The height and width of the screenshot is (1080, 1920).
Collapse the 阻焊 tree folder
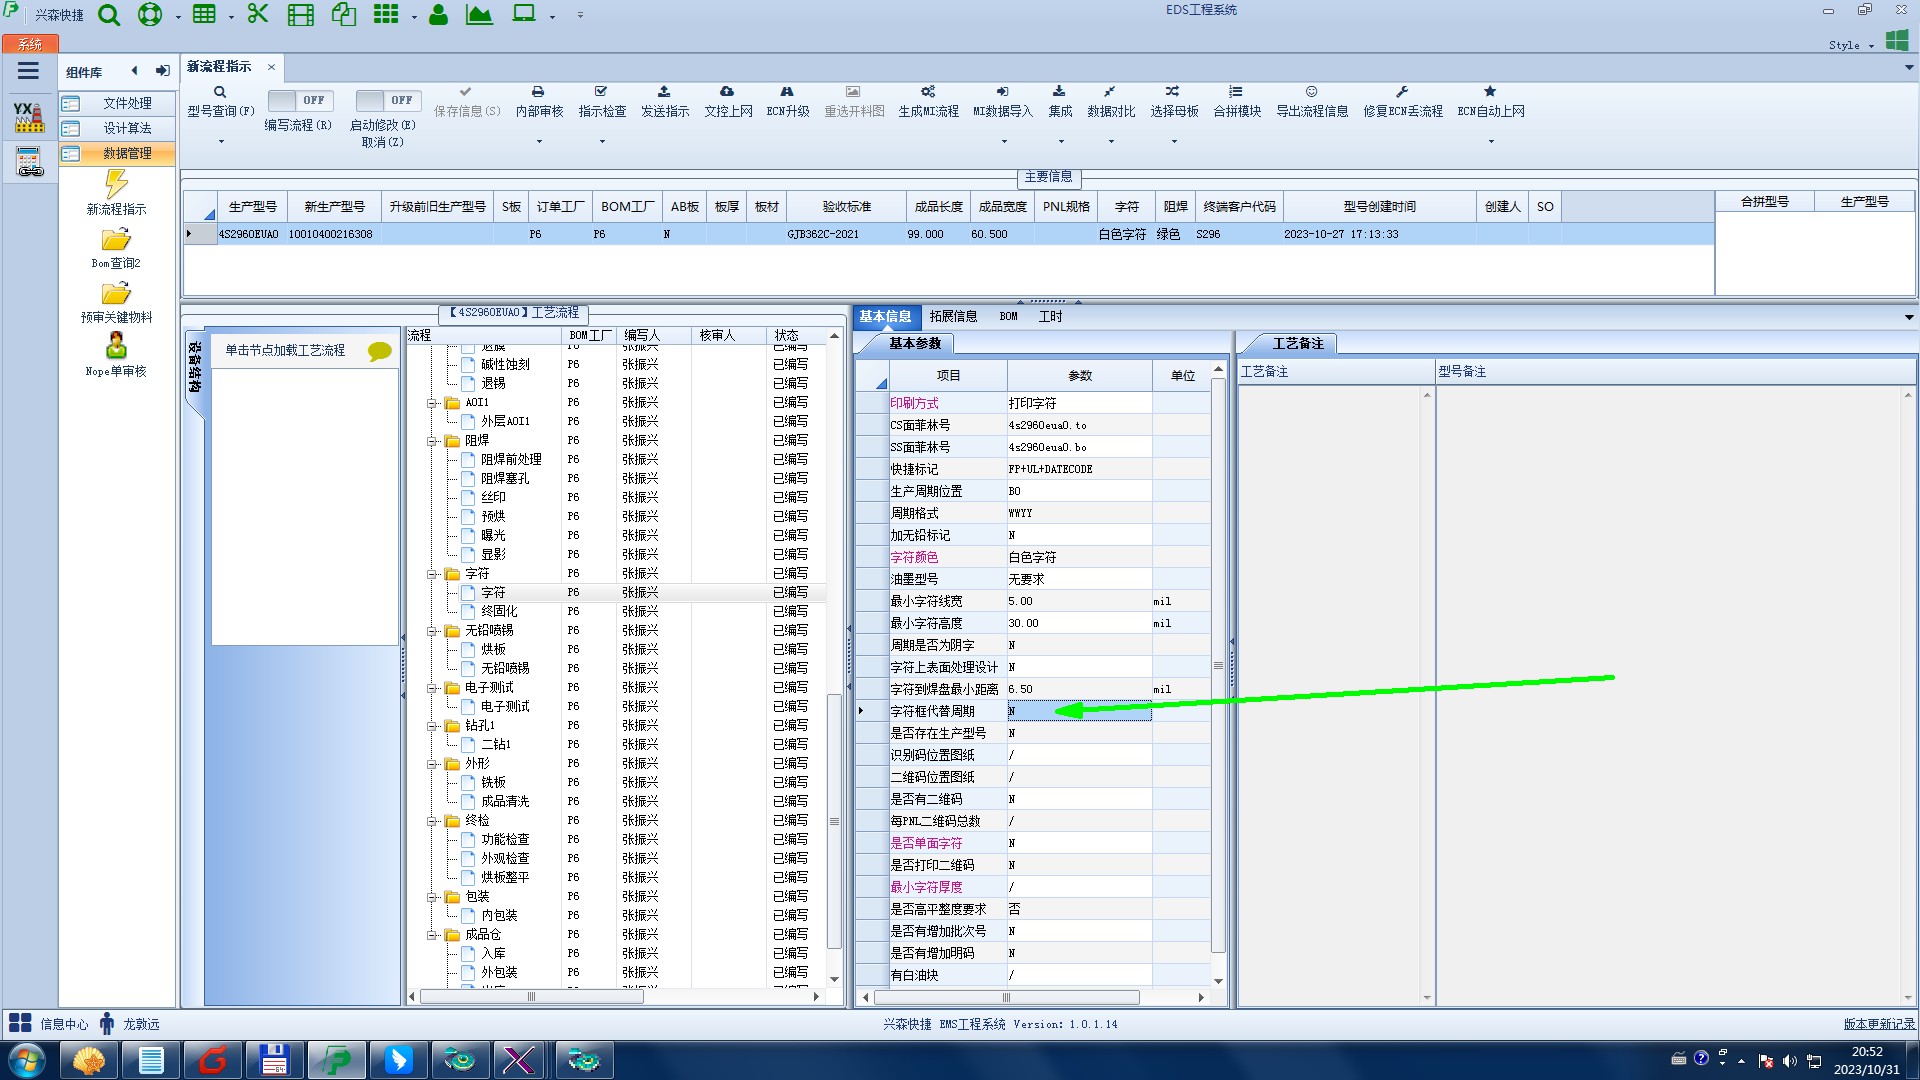pyautogui.click(x=433, y=441)
